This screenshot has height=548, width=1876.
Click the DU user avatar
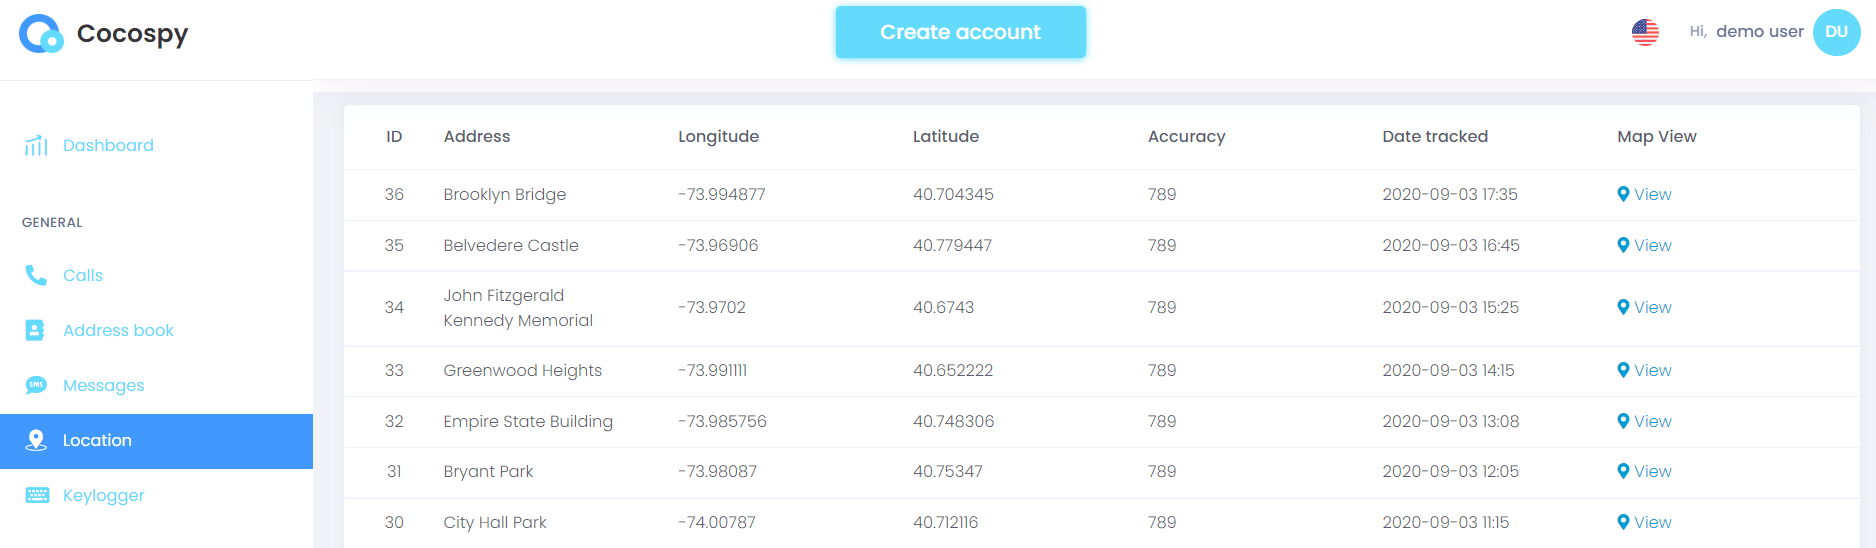pos(1836,32)
